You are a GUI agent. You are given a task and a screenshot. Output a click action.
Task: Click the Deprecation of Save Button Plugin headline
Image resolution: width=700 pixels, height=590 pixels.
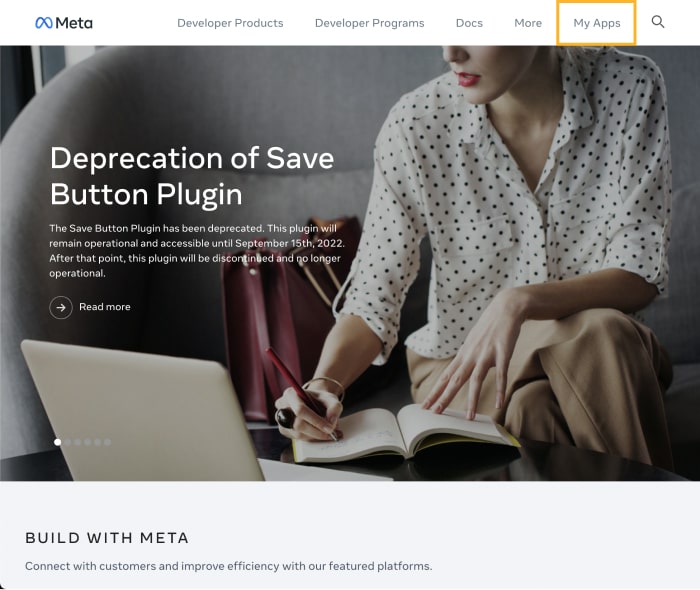pos(192,176)
